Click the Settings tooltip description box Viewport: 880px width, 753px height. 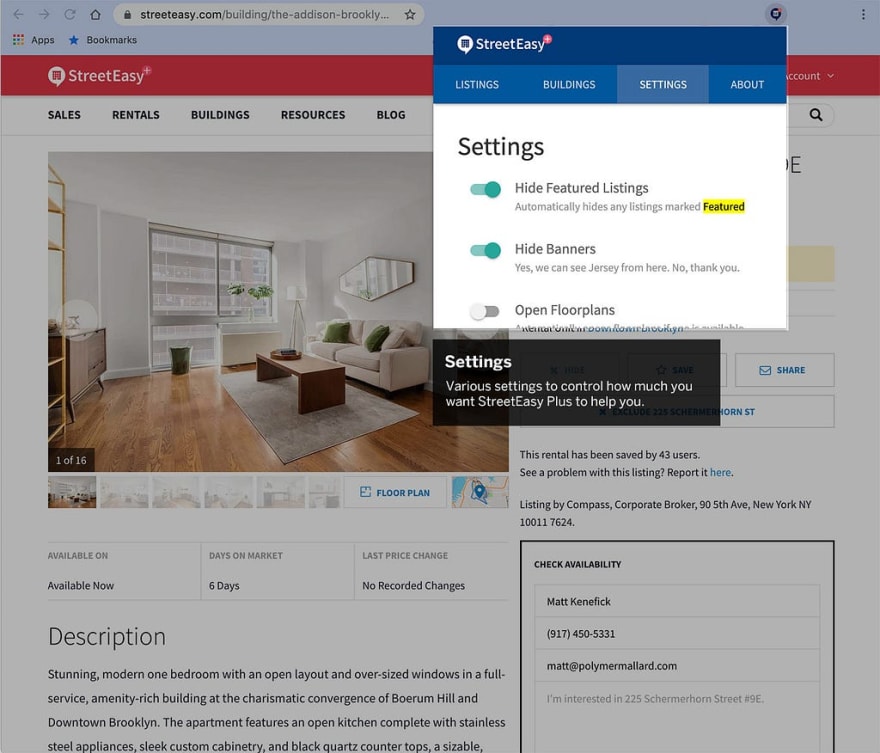point(576,382)
